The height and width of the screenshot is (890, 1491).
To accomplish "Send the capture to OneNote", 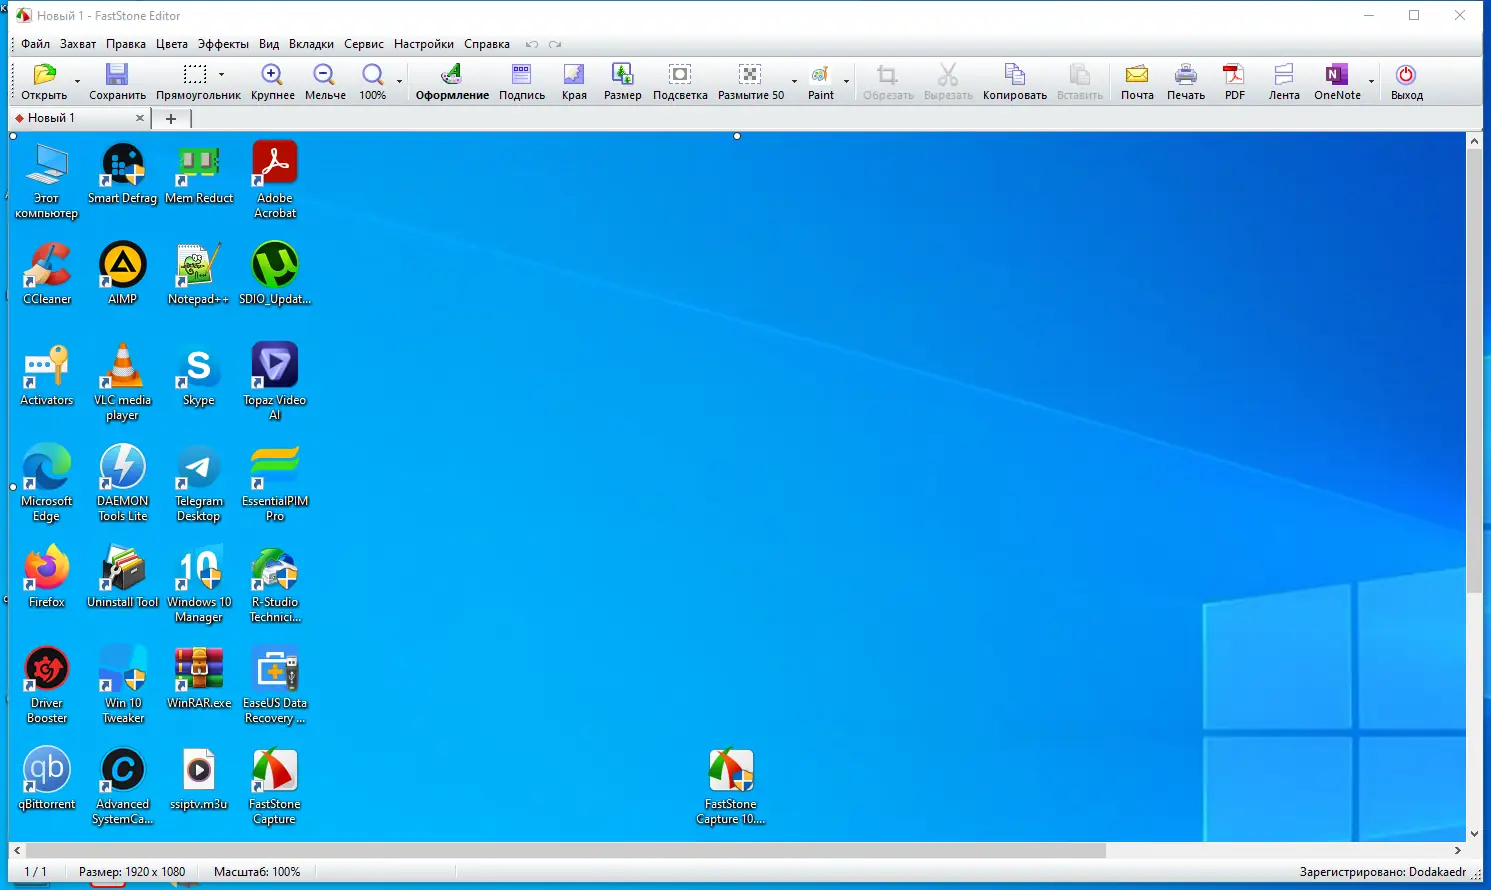I will 1337,82.
